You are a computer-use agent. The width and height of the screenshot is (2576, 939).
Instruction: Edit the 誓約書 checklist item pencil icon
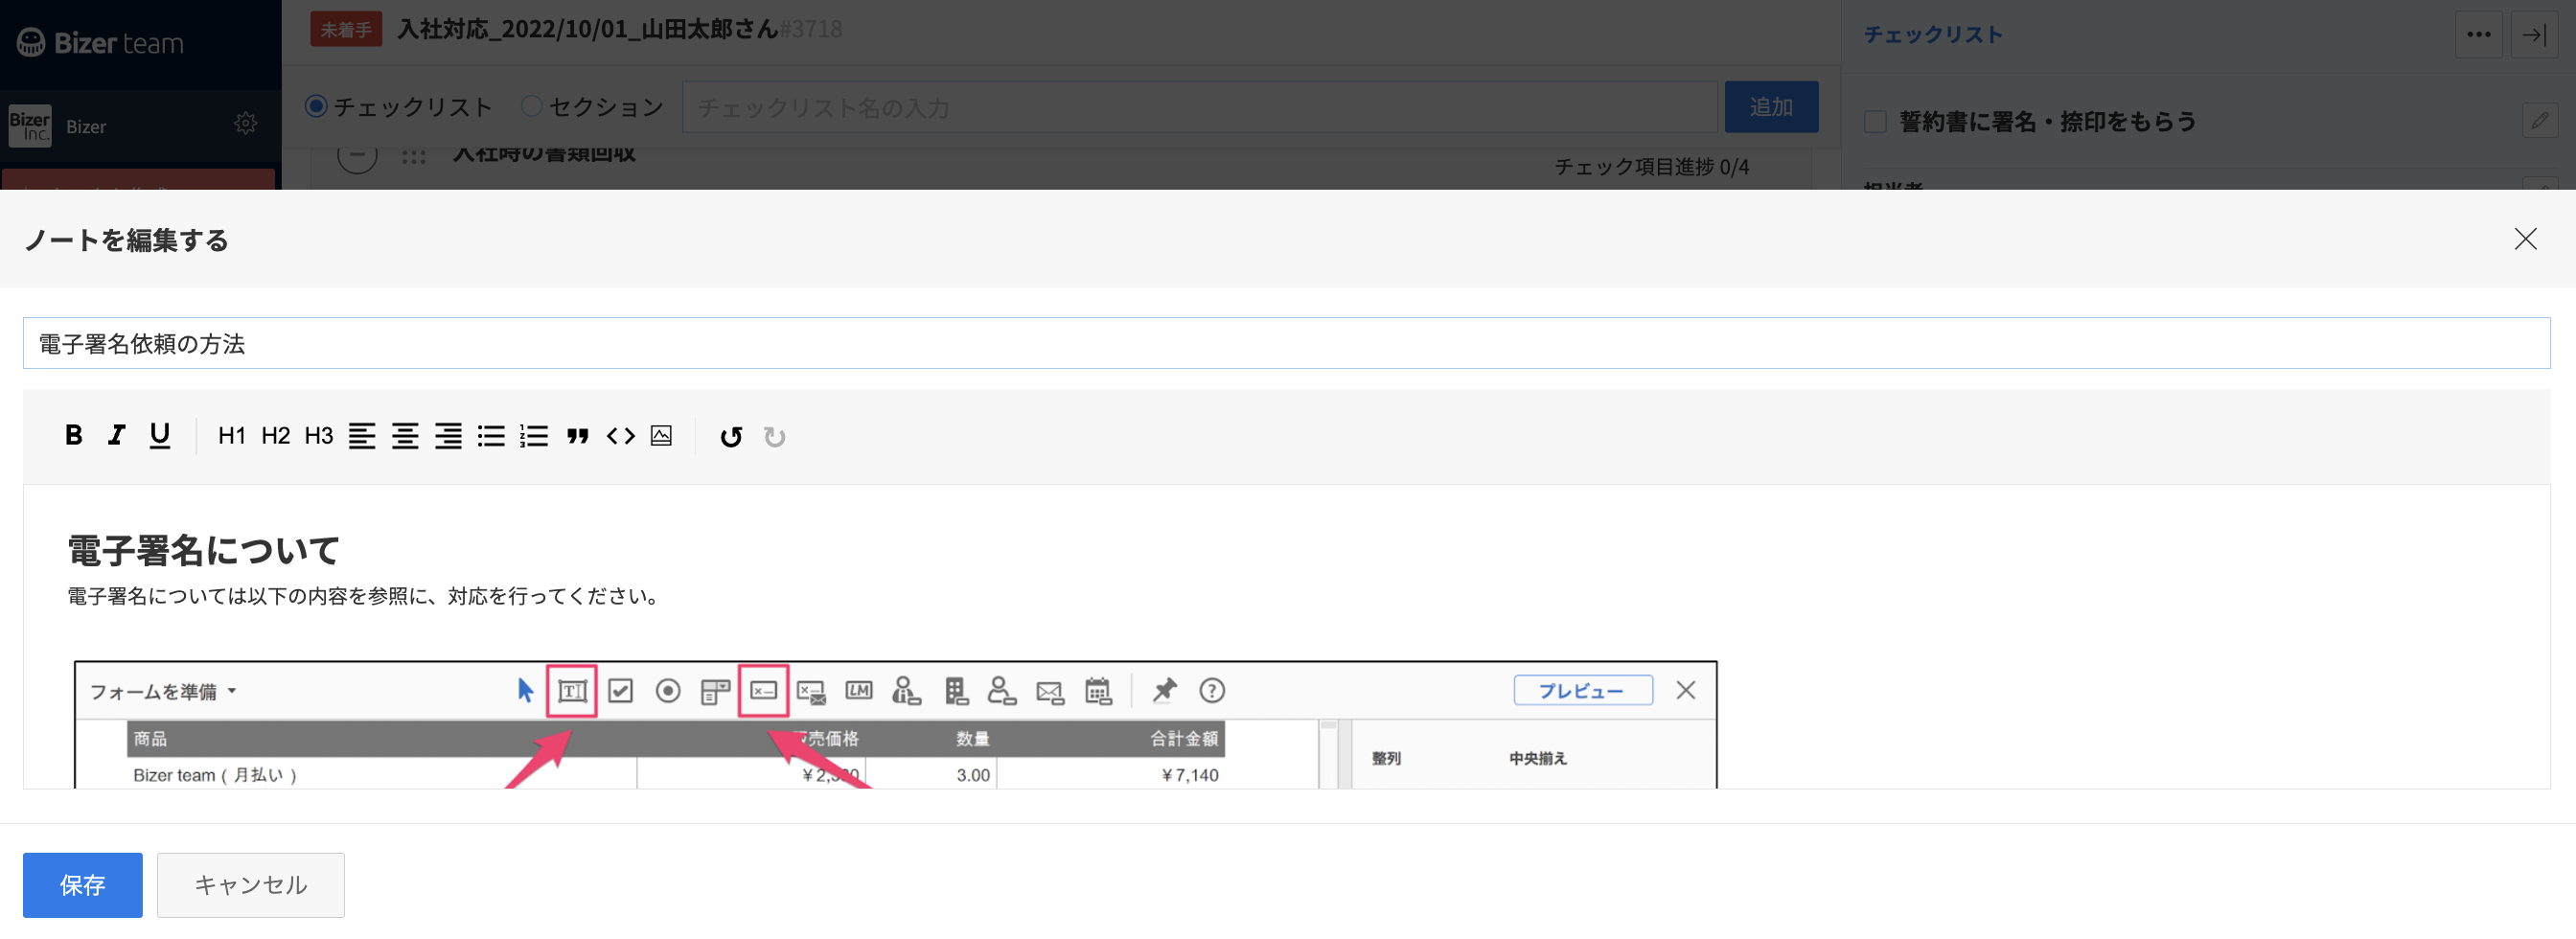coord(2539,121)
